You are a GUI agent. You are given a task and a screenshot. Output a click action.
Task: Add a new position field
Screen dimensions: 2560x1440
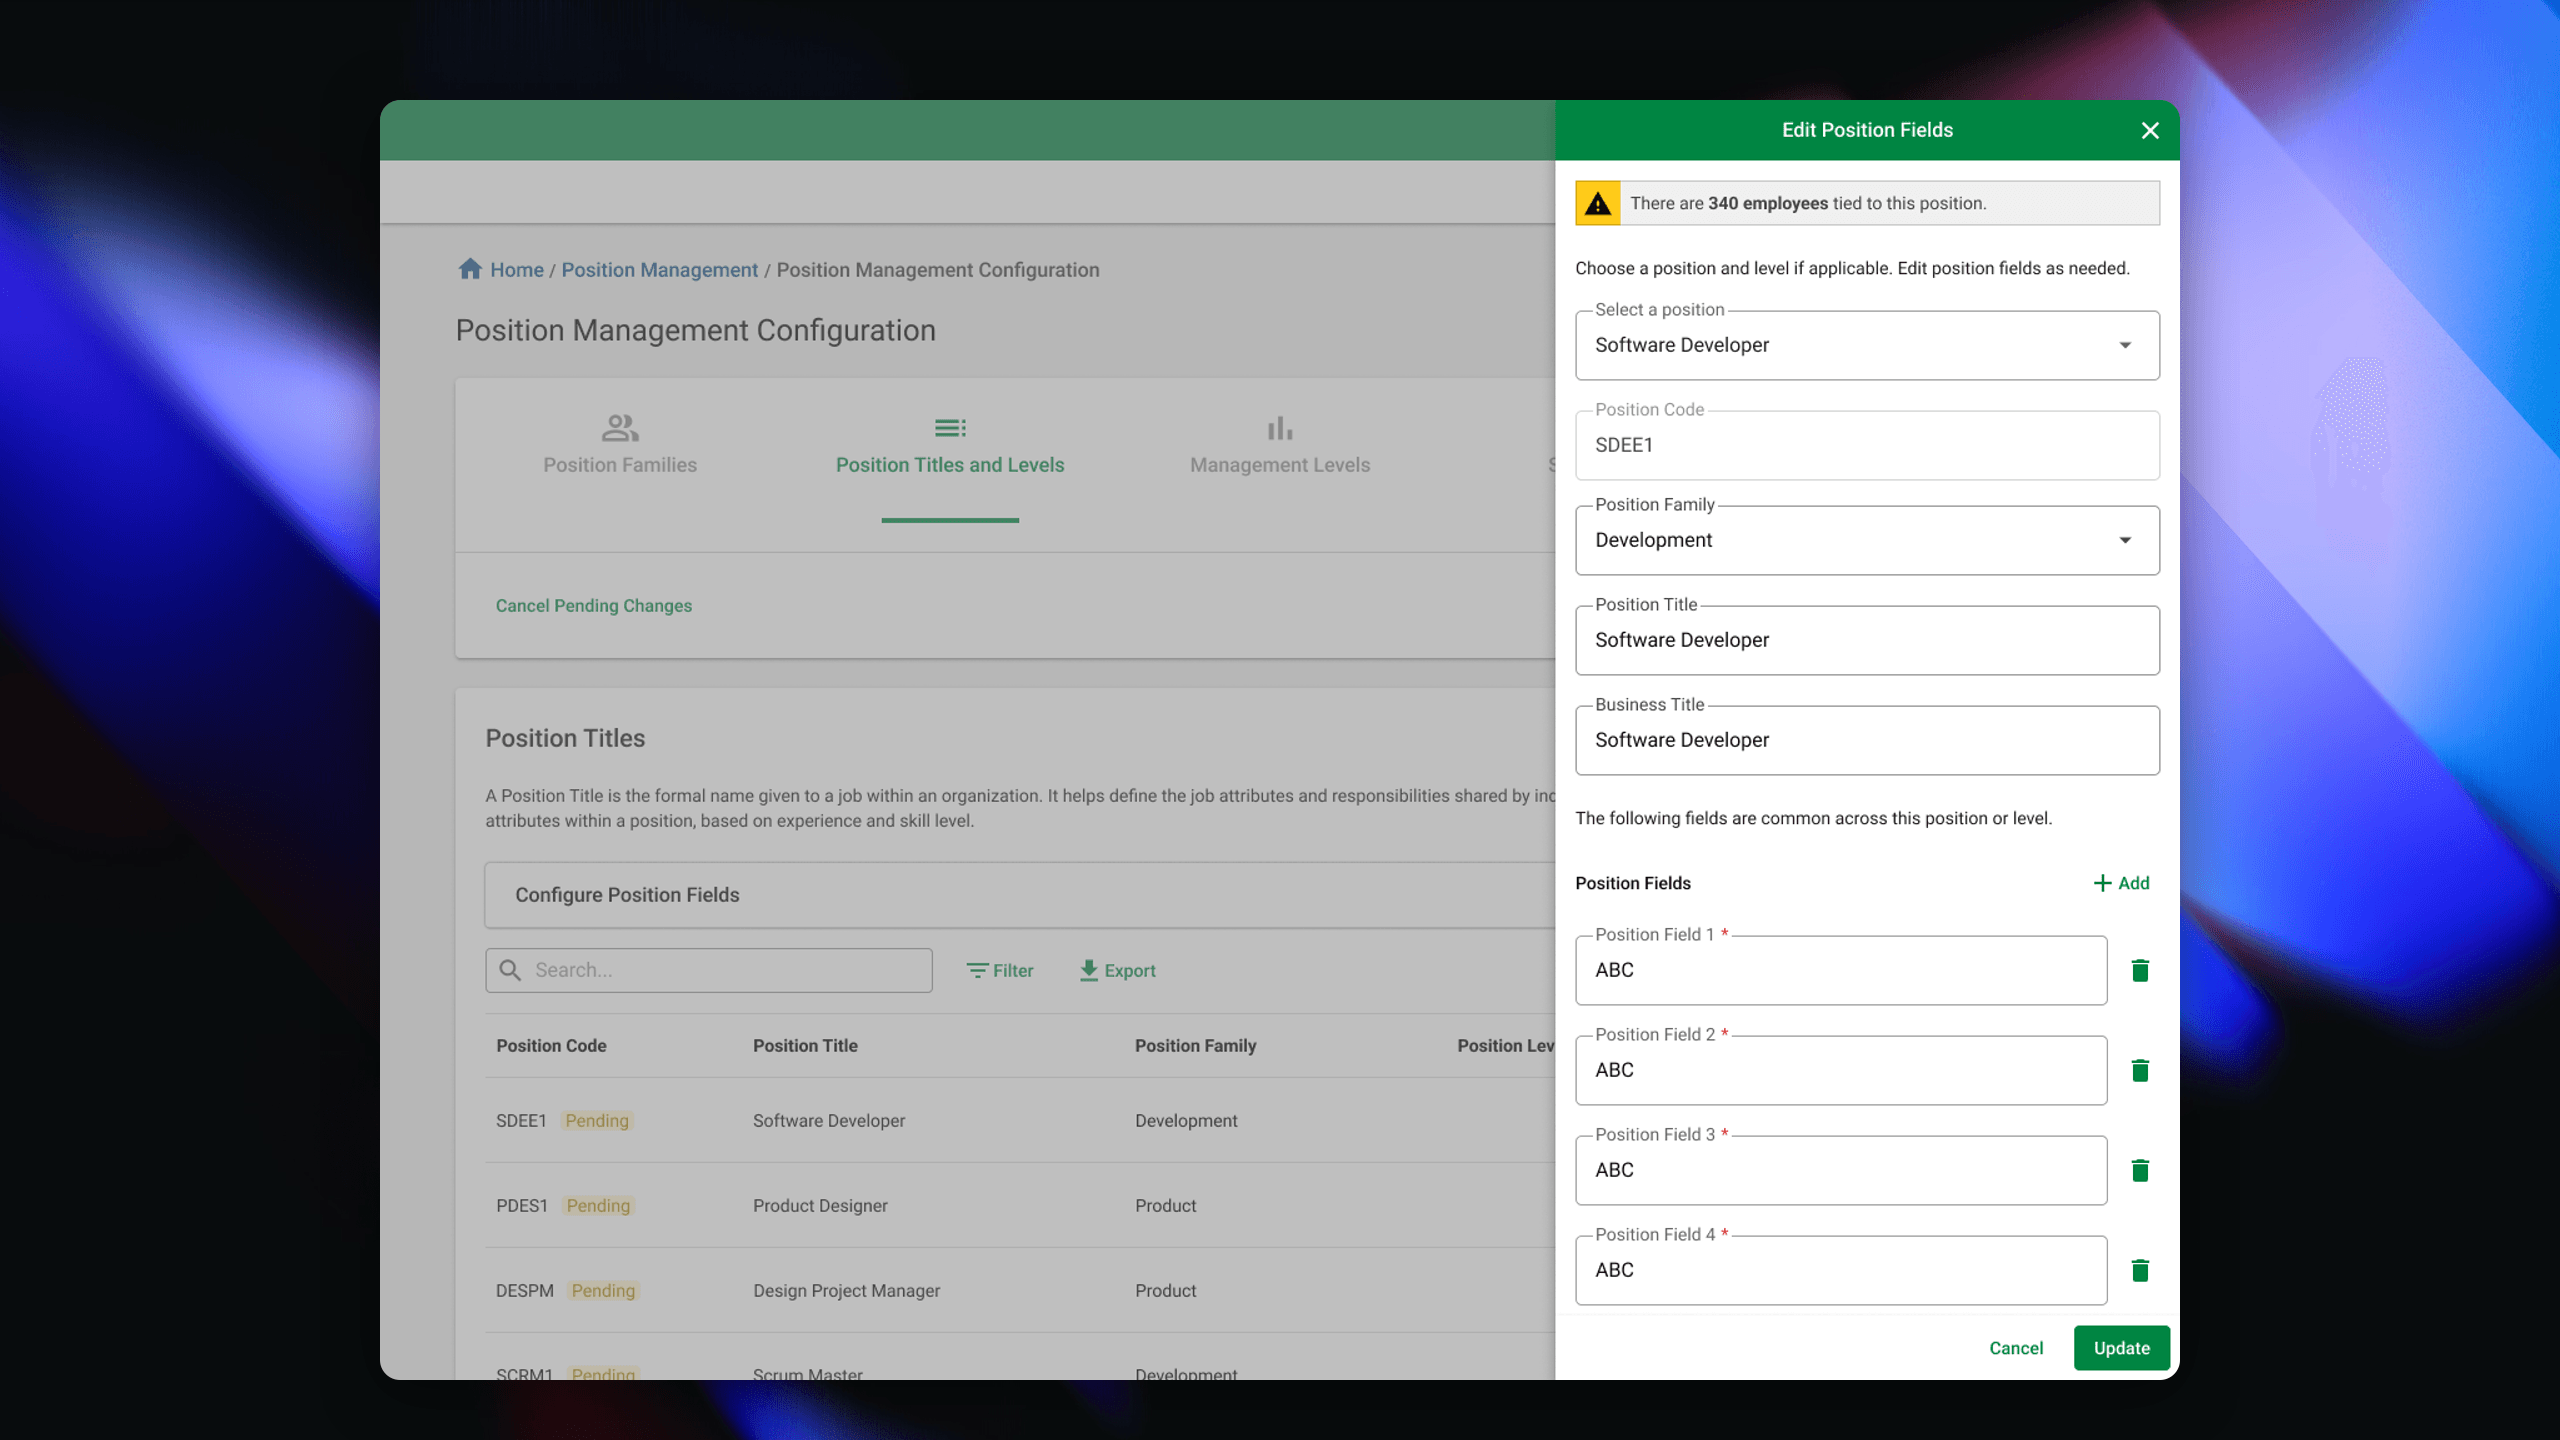click(x=2121, y=883)
